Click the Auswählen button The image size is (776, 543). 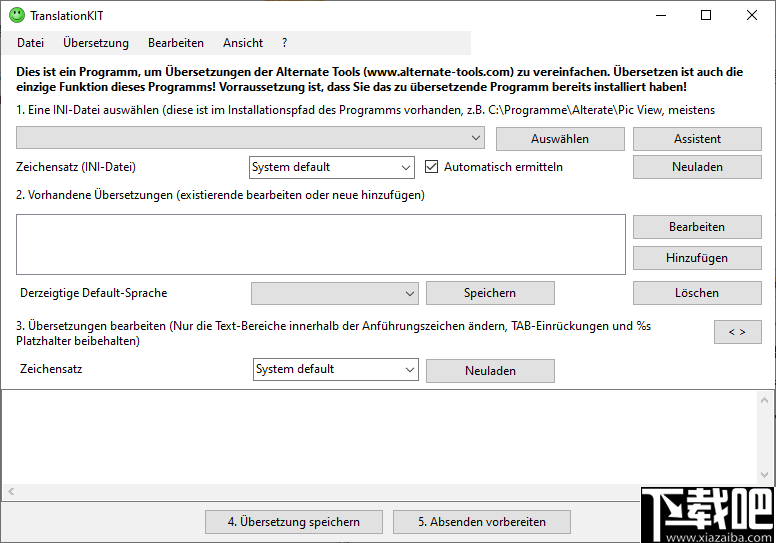click(x=560, y=139)
